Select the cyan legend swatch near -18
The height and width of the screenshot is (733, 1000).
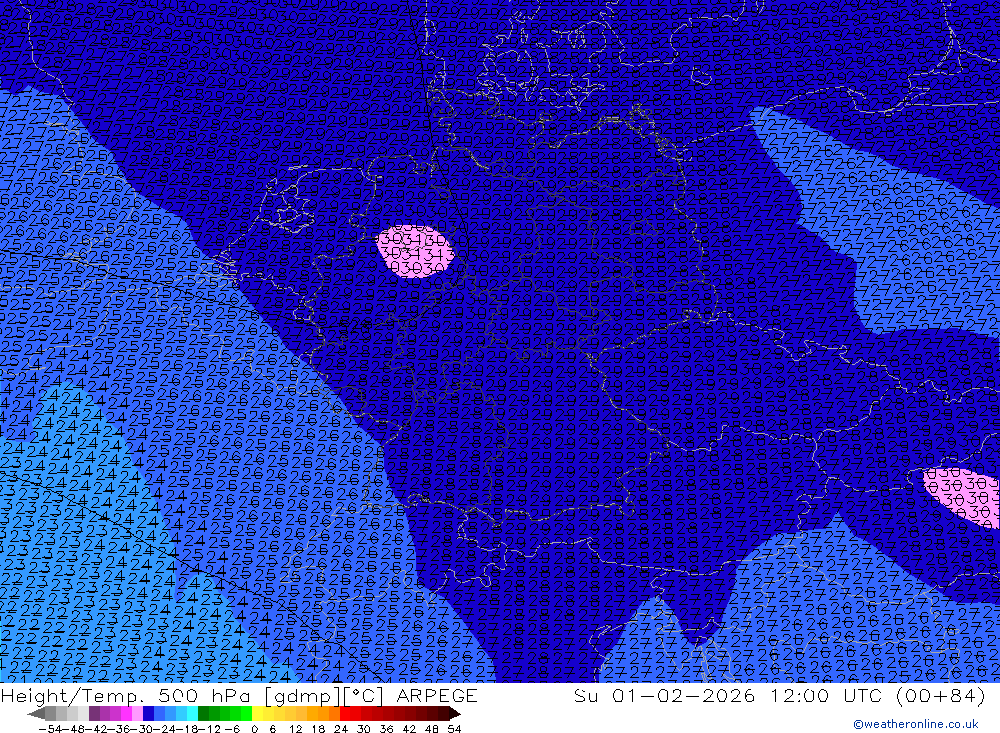click(x=192, y=713)
